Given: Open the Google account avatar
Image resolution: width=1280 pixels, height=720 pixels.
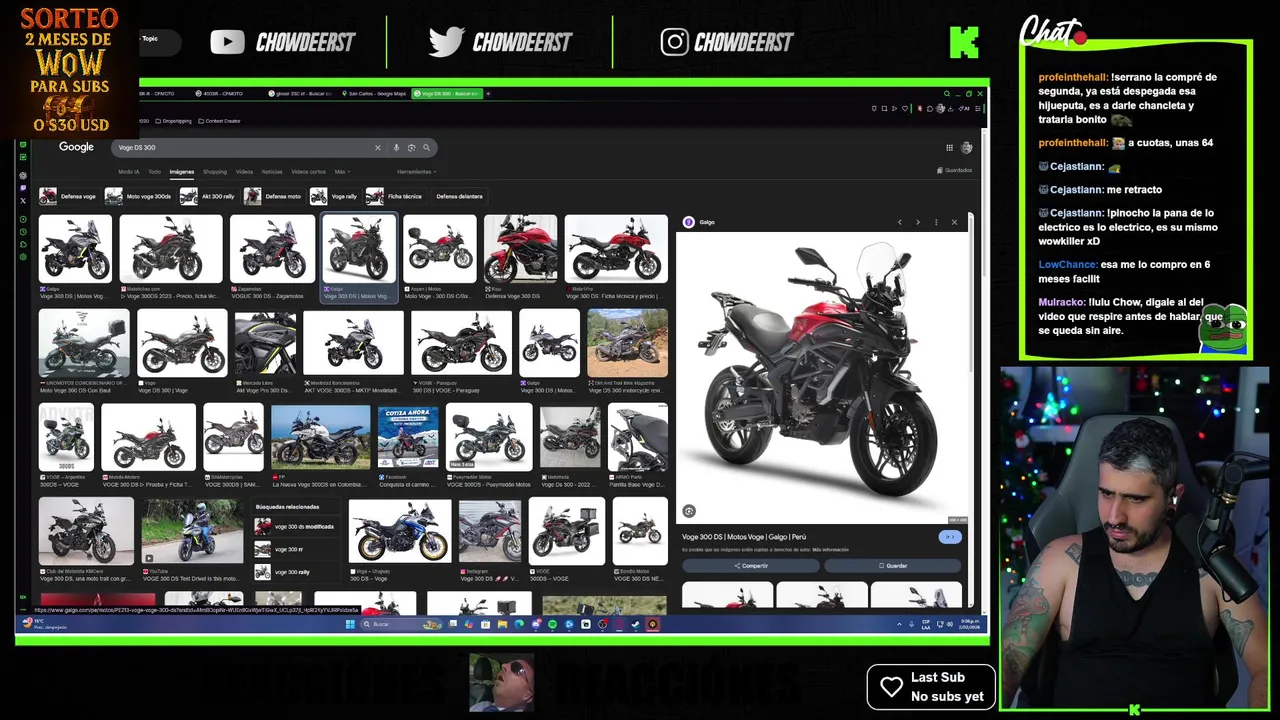Looking at the screenshot, I should point(967,147).
